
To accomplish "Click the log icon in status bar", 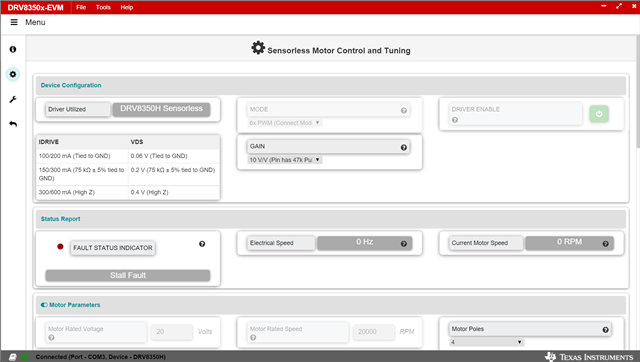I will coord(13,357).
